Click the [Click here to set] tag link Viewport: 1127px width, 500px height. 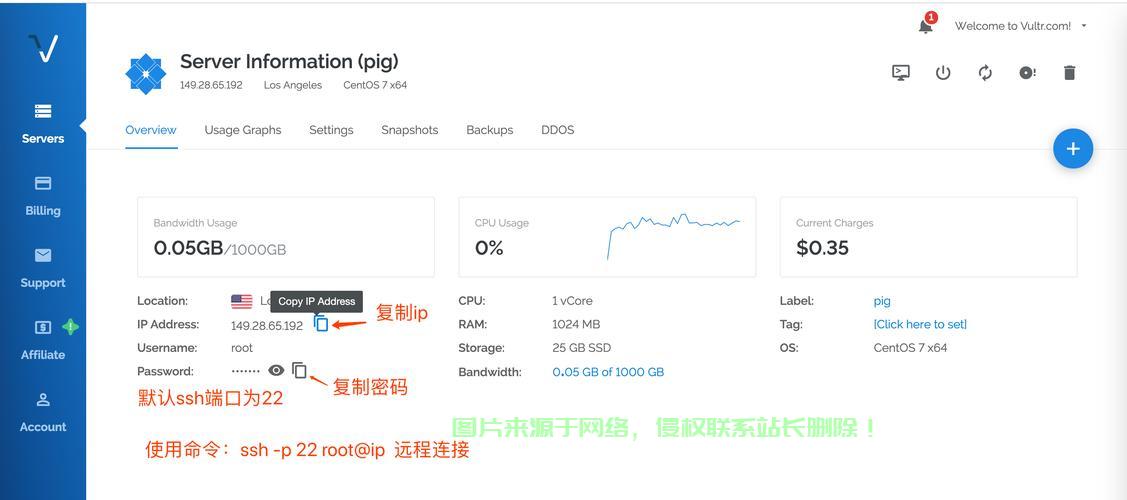click(920, 324)
